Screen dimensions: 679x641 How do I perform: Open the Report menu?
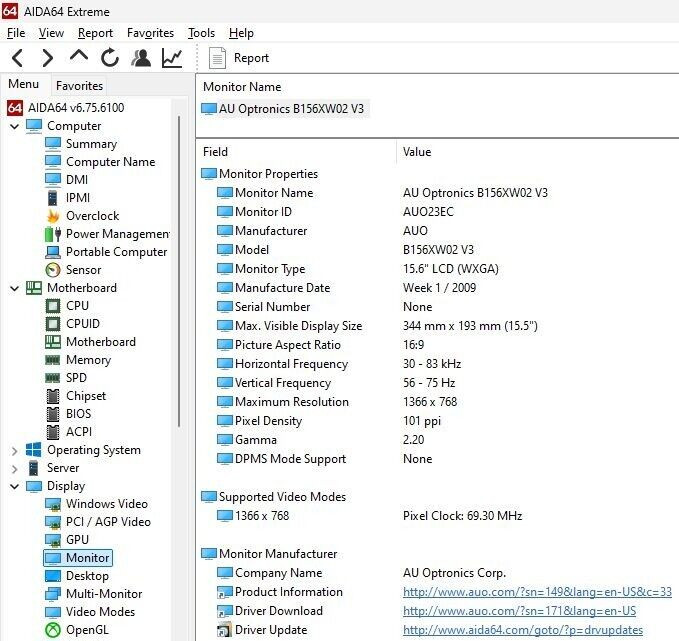pyautogui.click(x=95, y=33)
